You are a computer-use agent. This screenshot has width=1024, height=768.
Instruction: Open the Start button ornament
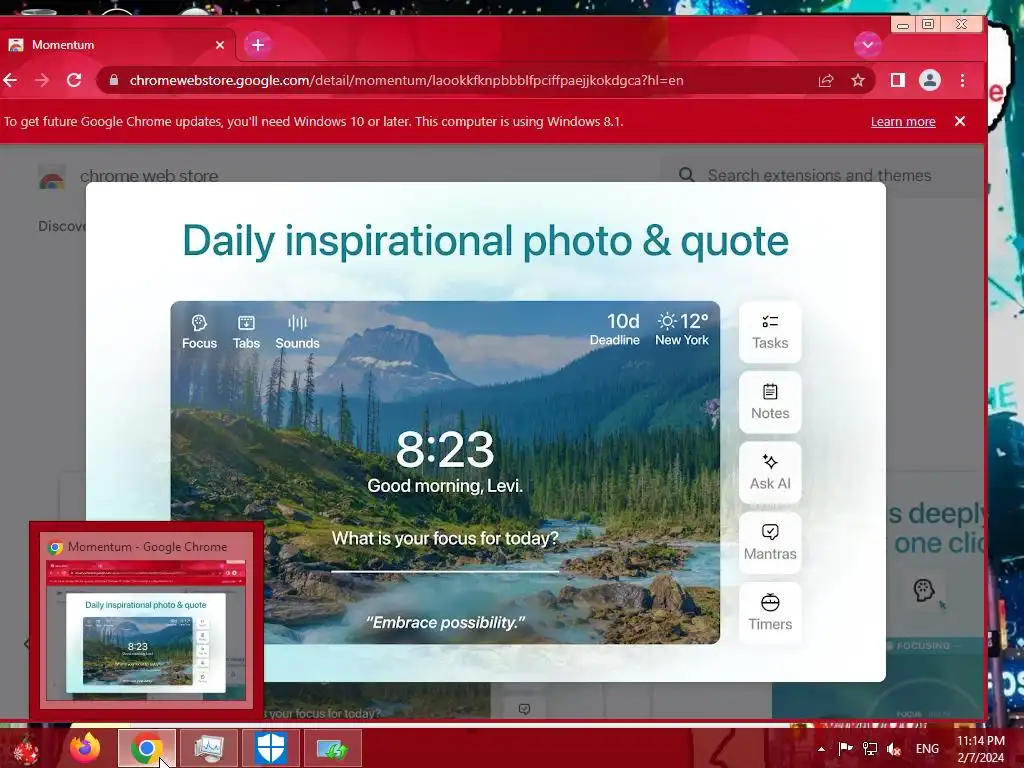pos(25,749)
